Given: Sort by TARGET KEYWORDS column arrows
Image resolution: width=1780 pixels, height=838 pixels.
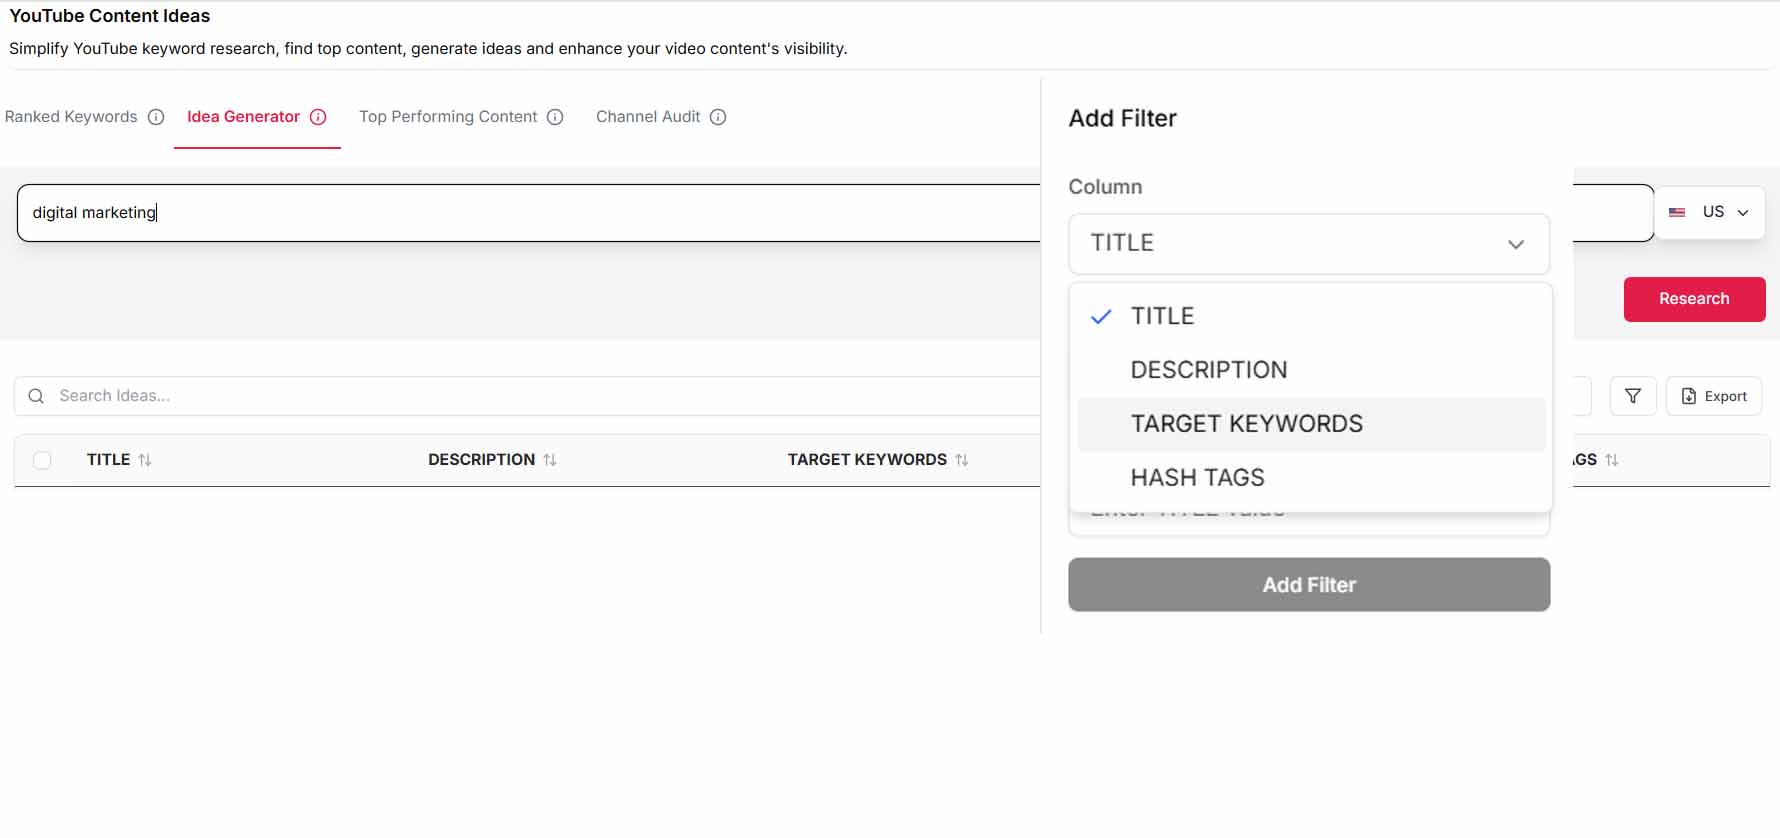Looking at the screenshot, I should pyautogui.click(x=962, y=460).
